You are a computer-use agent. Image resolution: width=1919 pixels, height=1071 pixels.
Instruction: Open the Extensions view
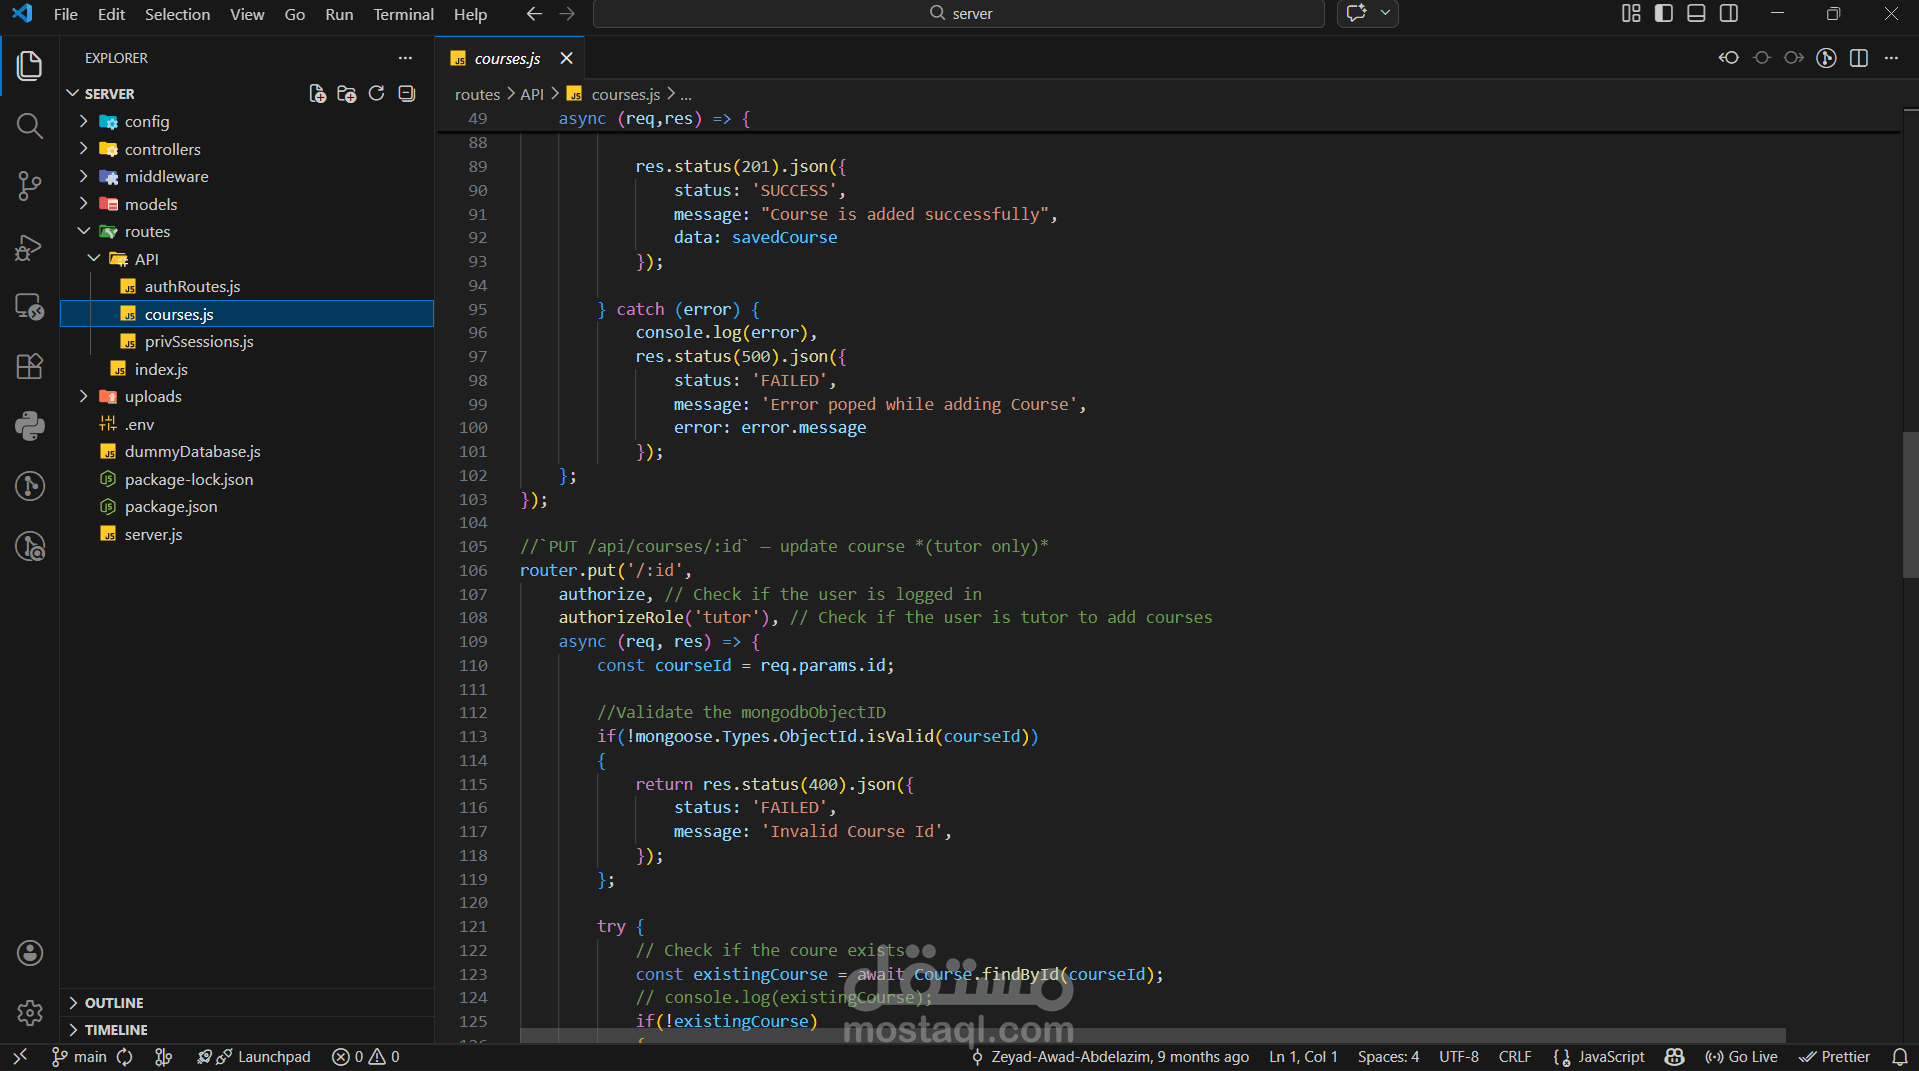coord(29,366)
